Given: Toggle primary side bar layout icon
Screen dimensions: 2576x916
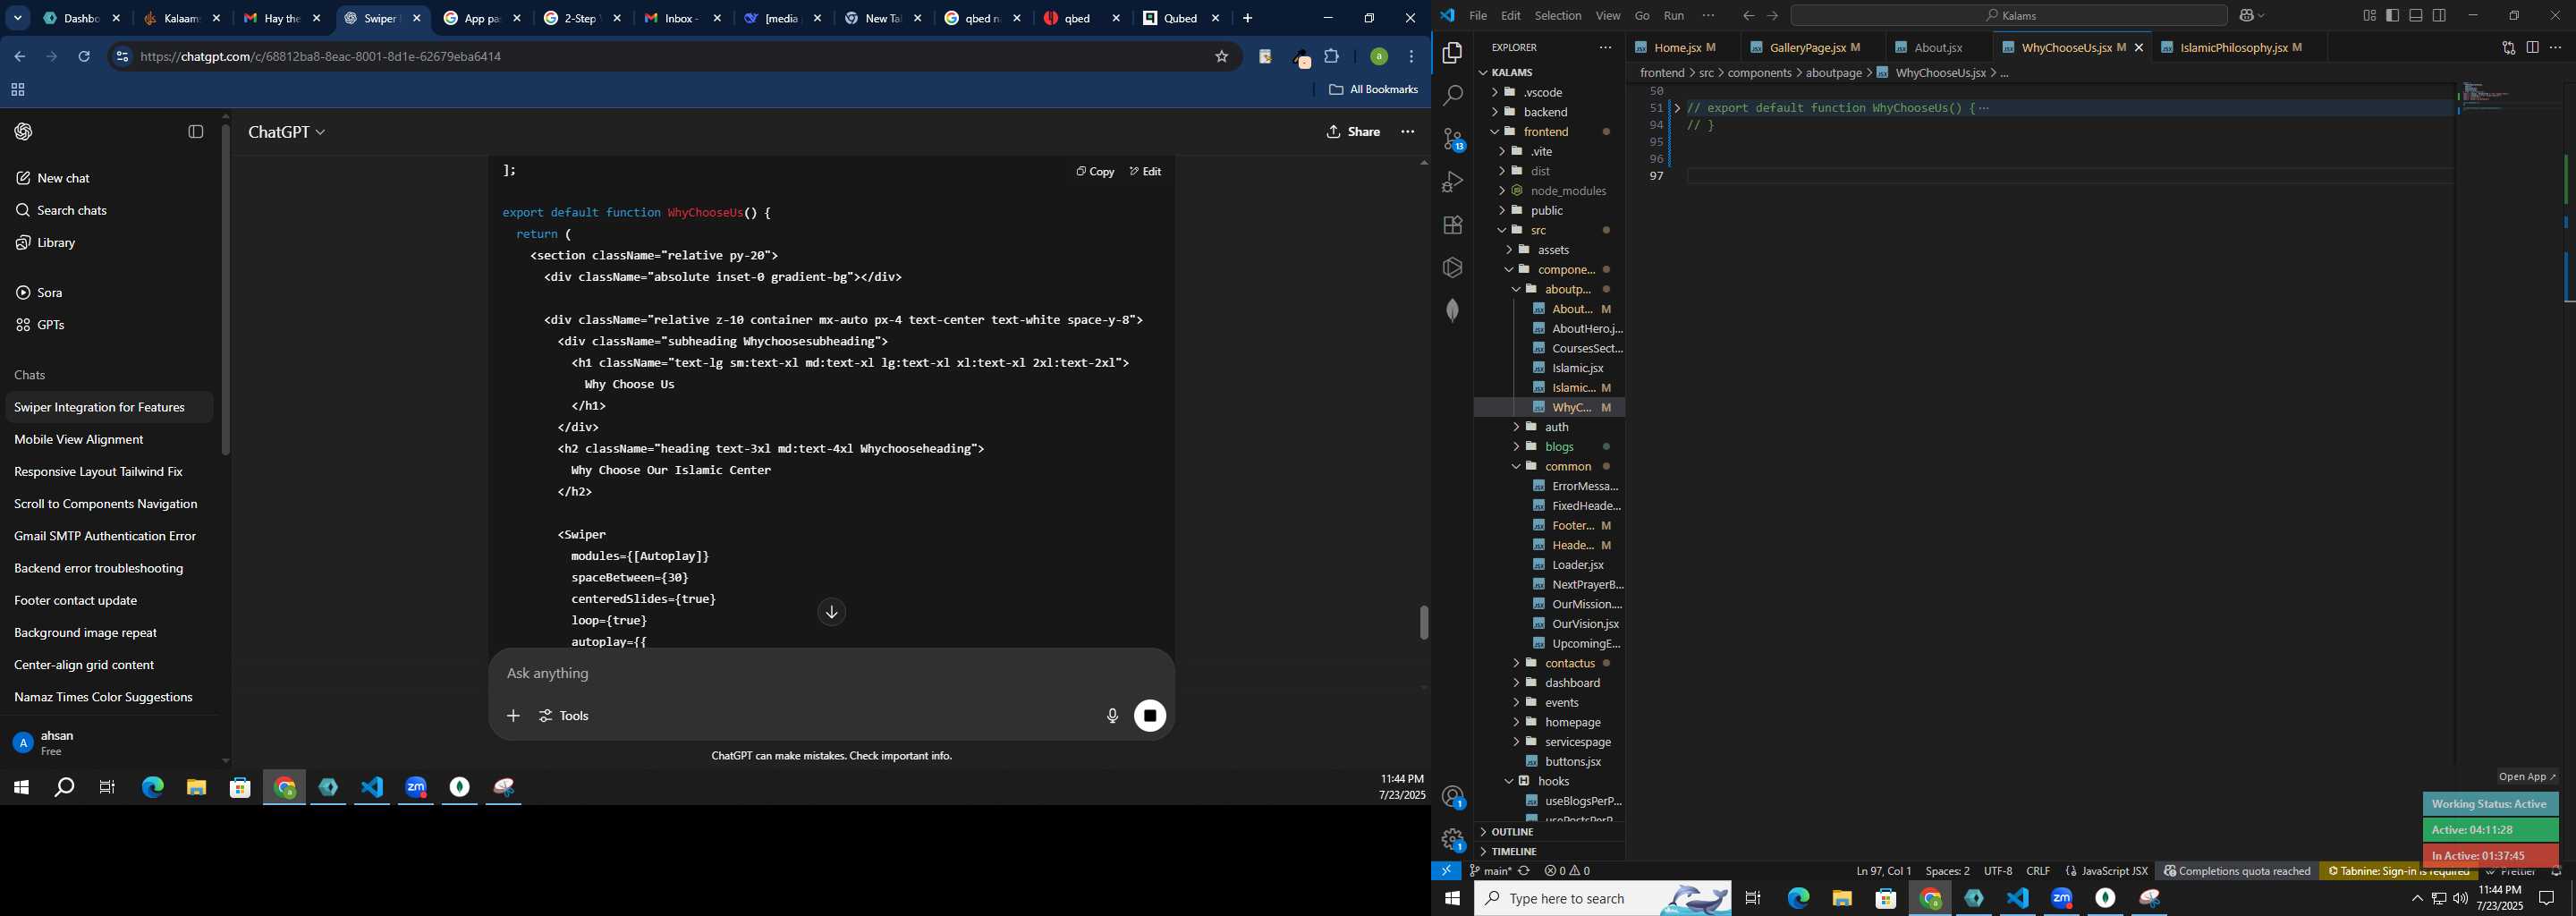Looking at the screenshot, I should point(2392,15).
